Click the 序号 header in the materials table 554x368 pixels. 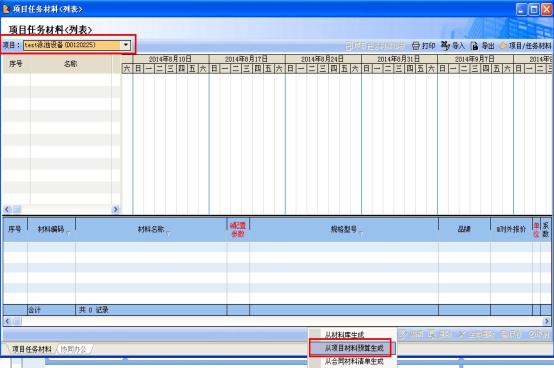[x=15, y=230]
